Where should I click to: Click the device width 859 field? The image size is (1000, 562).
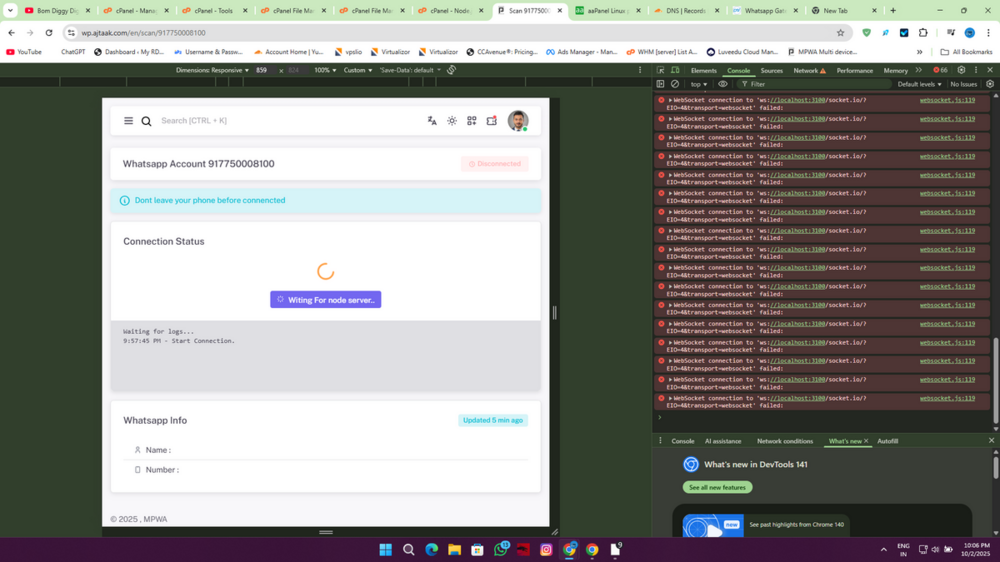[262, 70]
